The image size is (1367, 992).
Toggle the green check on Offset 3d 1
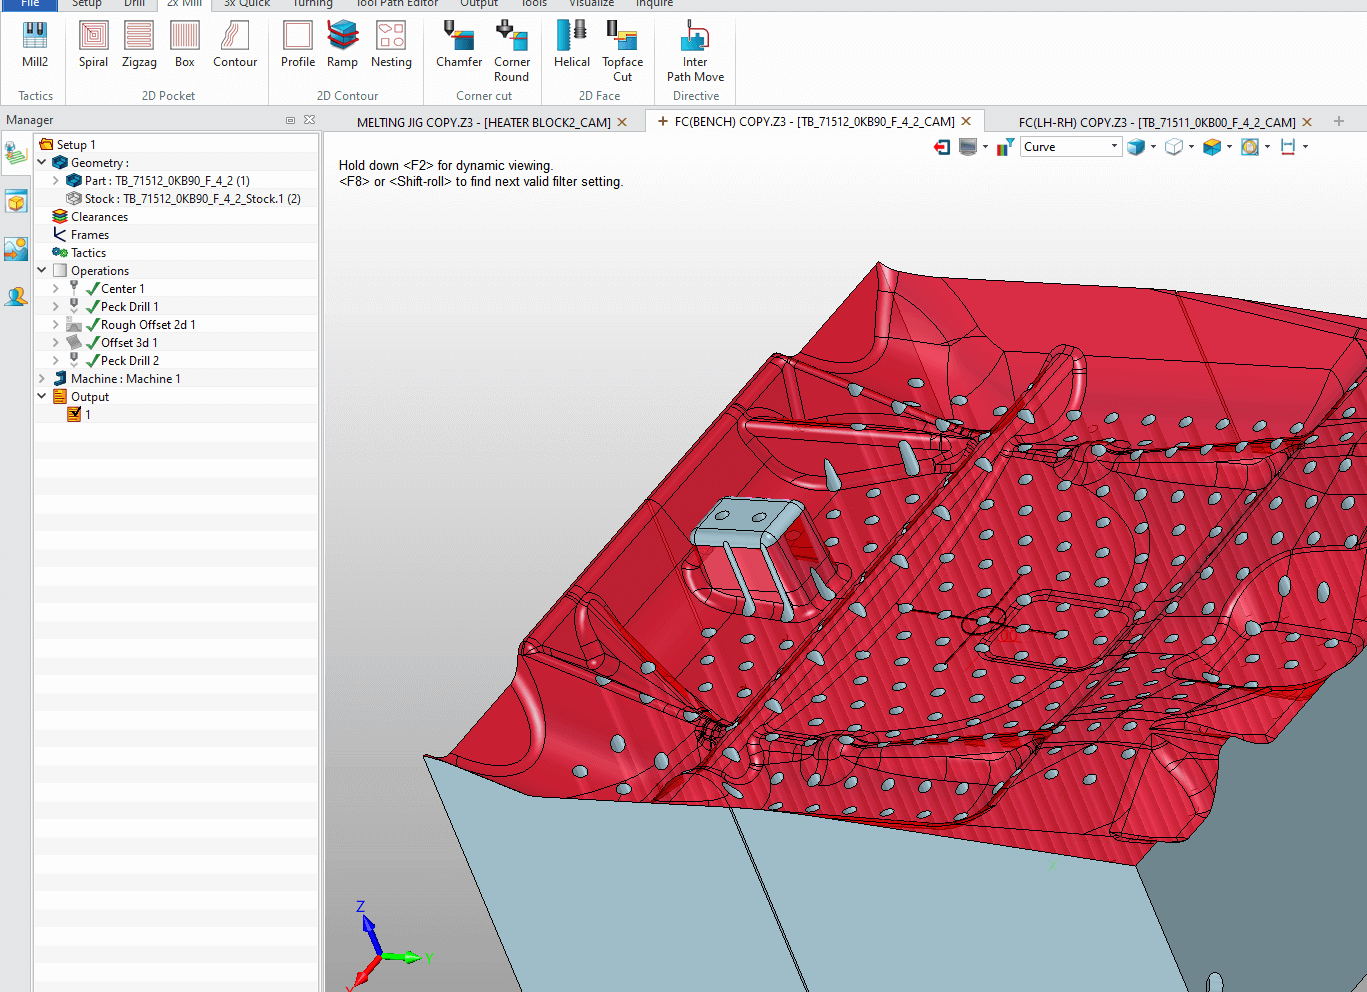pyautogui.click(x=93, y=343)
